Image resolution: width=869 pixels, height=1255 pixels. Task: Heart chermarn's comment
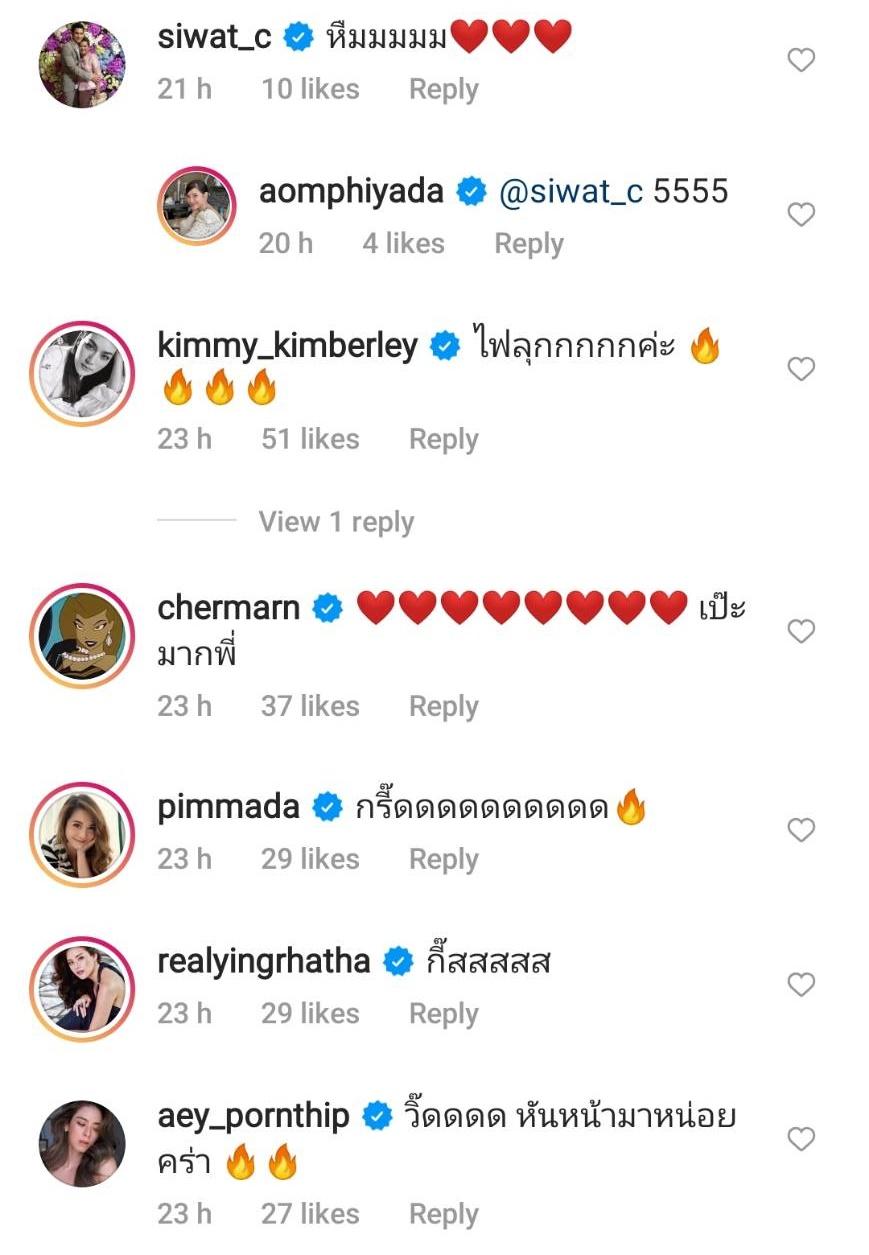click(x=801, y=631)
